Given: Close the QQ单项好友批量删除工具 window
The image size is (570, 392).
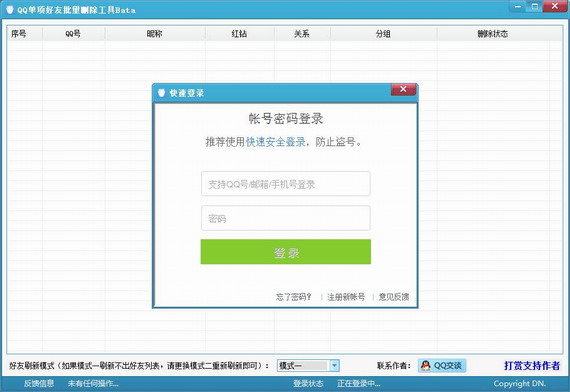Looking at the screenshot, I should (555, 6).
